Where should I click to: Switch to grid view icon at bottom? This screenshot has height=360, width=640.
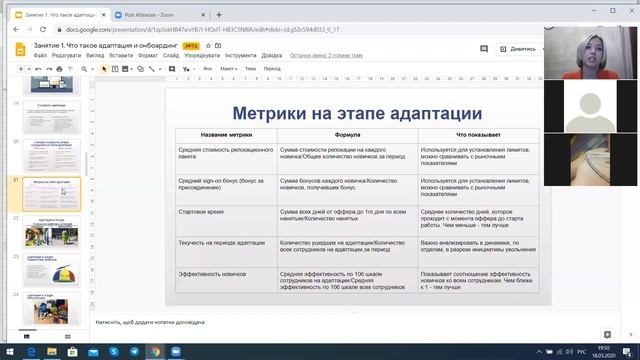point(68,336)
